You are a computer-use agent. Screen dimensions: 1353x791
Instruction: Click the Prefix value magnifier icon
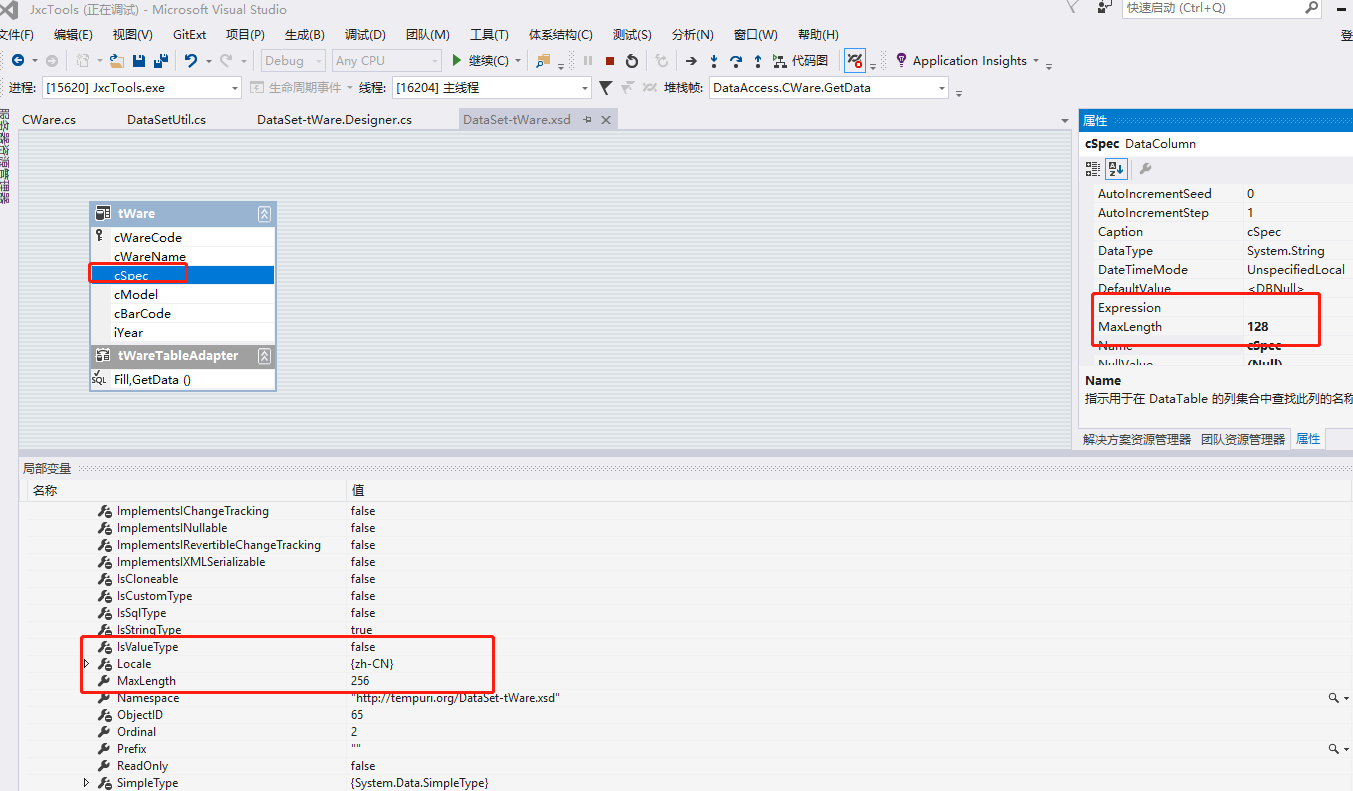1334,749
